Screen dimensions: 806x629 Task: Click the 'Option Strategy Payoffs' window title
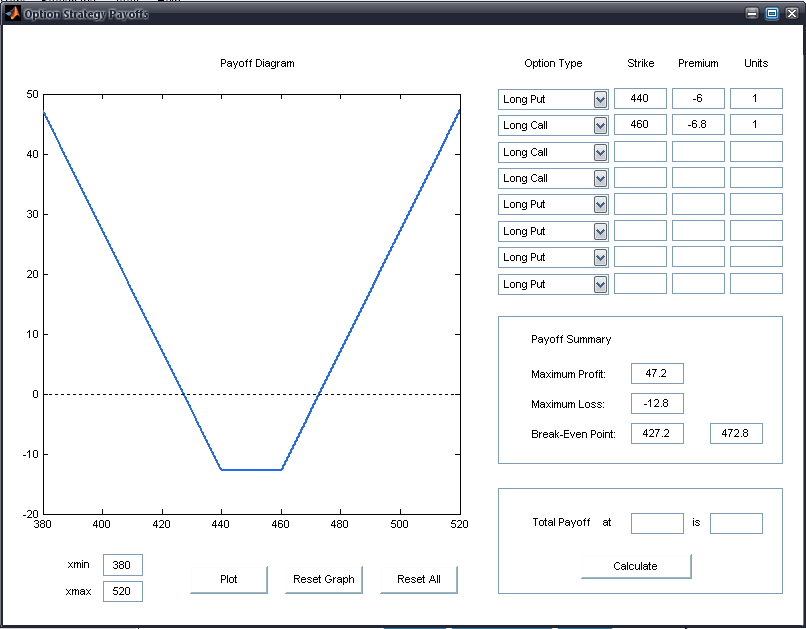(86, 14)
